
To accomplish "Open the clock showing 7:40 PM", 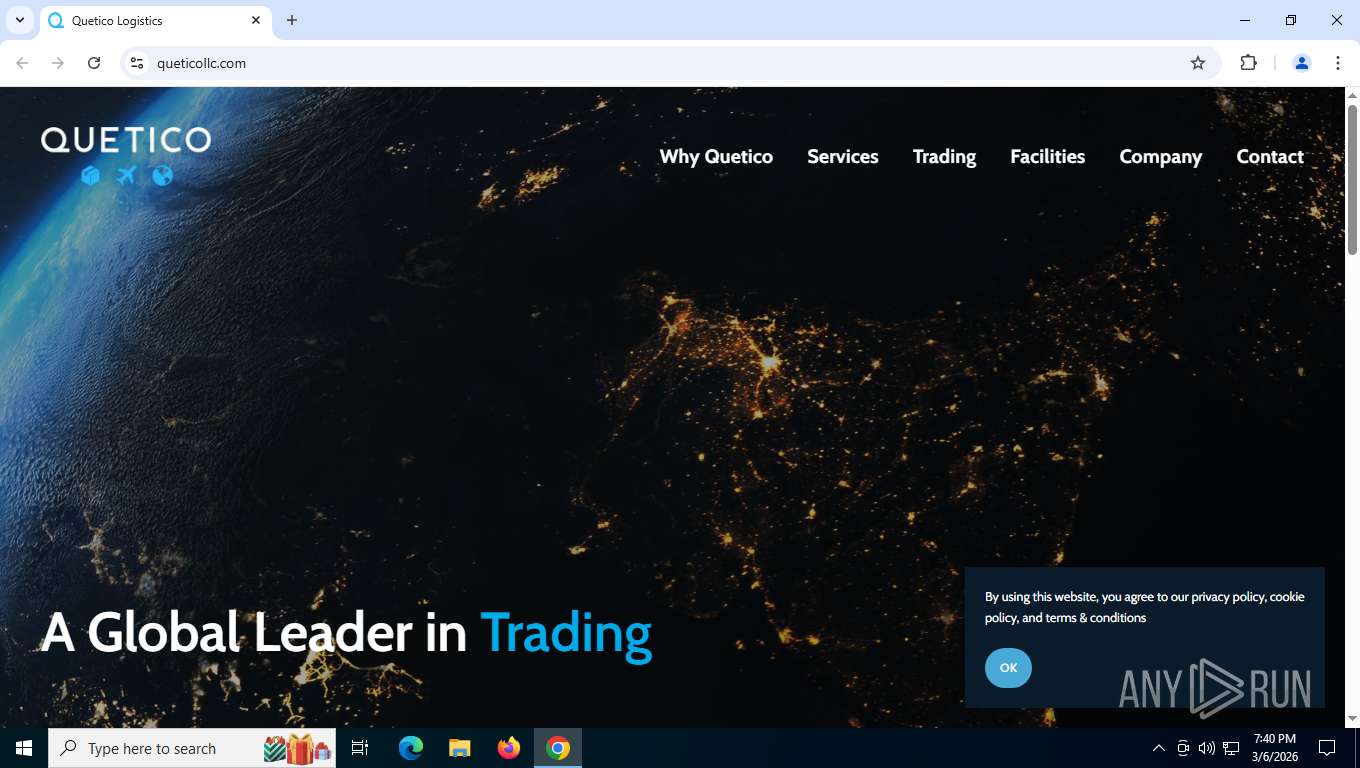I will point(1274,748).
